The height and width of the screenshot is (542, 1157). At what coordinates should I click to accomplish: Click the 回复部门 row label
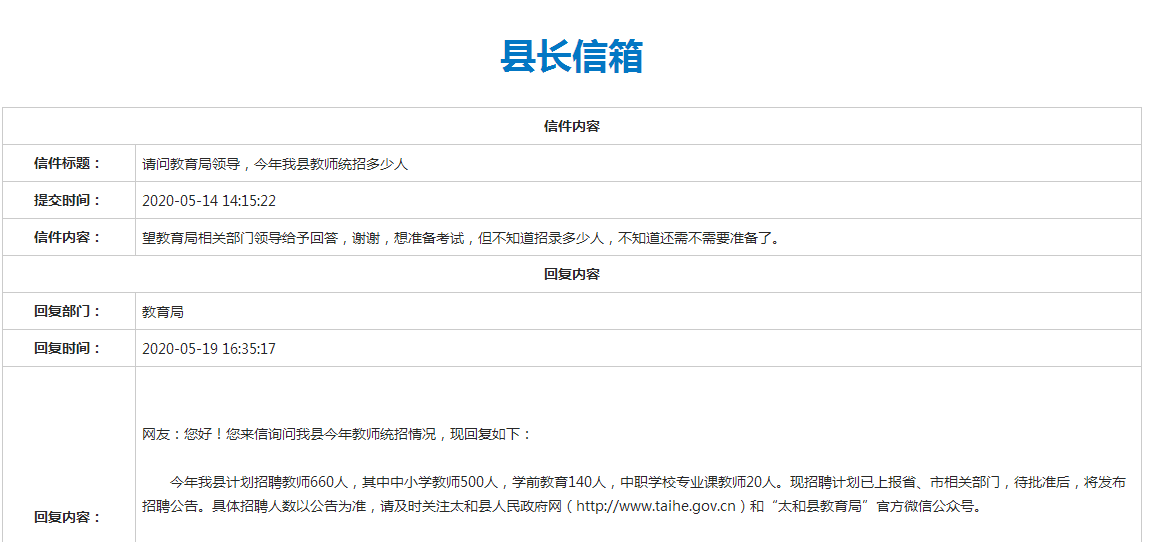coord(68,312)
